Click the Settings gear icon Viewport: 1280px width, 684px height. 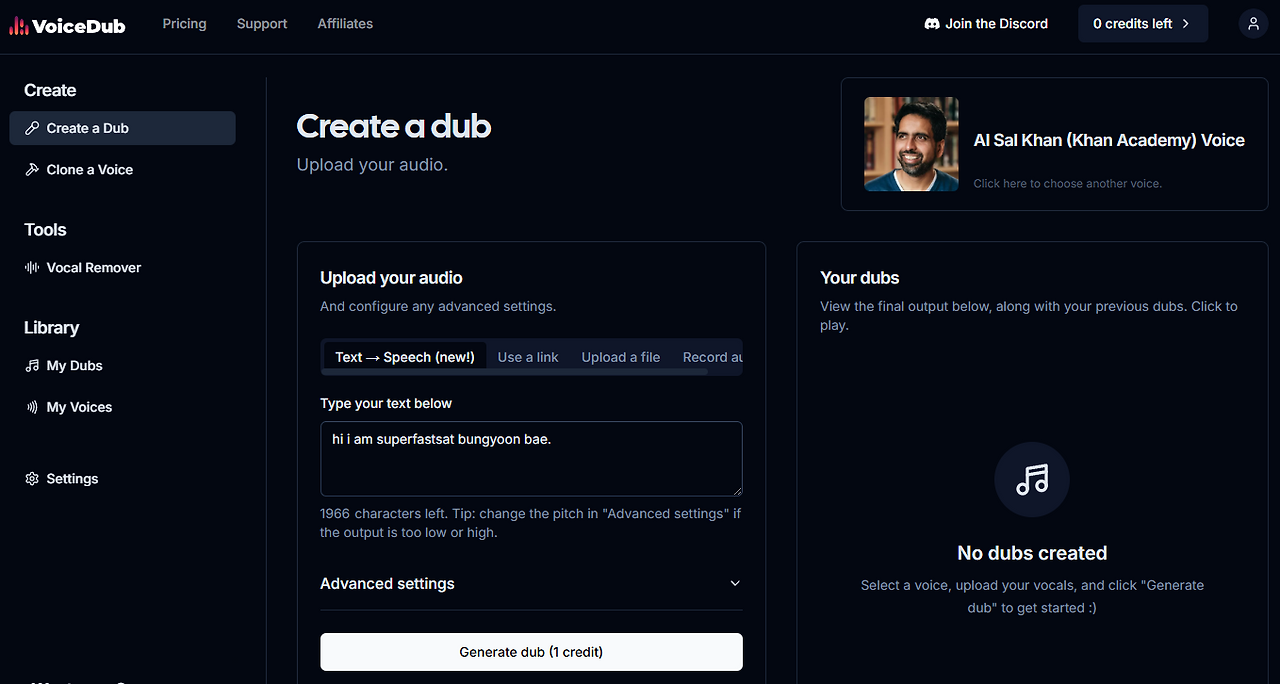(x=32, y=479)
